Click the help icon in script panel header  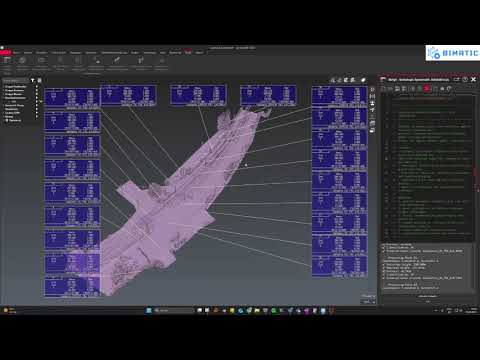(465, 79)
